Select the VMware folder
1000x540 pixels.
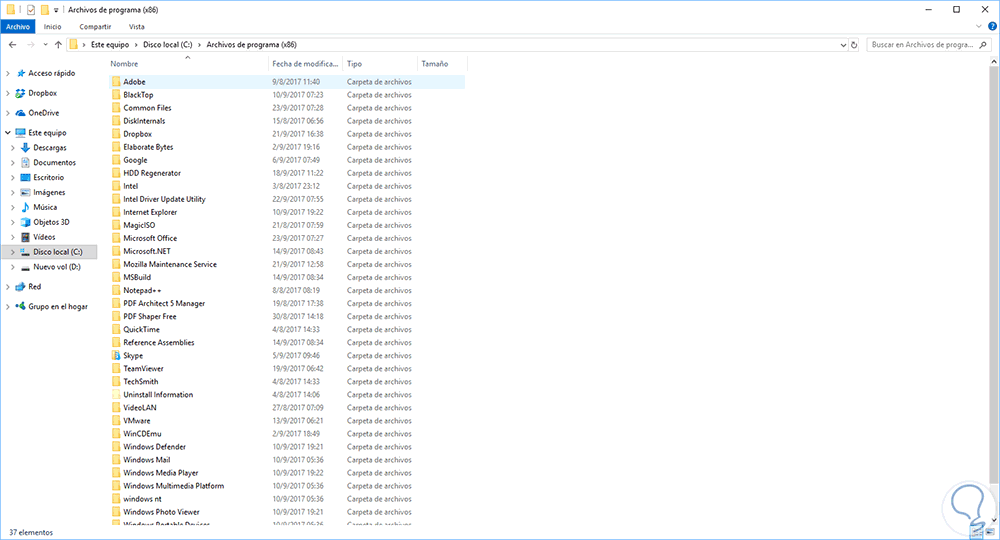click(x=136, y=421)
